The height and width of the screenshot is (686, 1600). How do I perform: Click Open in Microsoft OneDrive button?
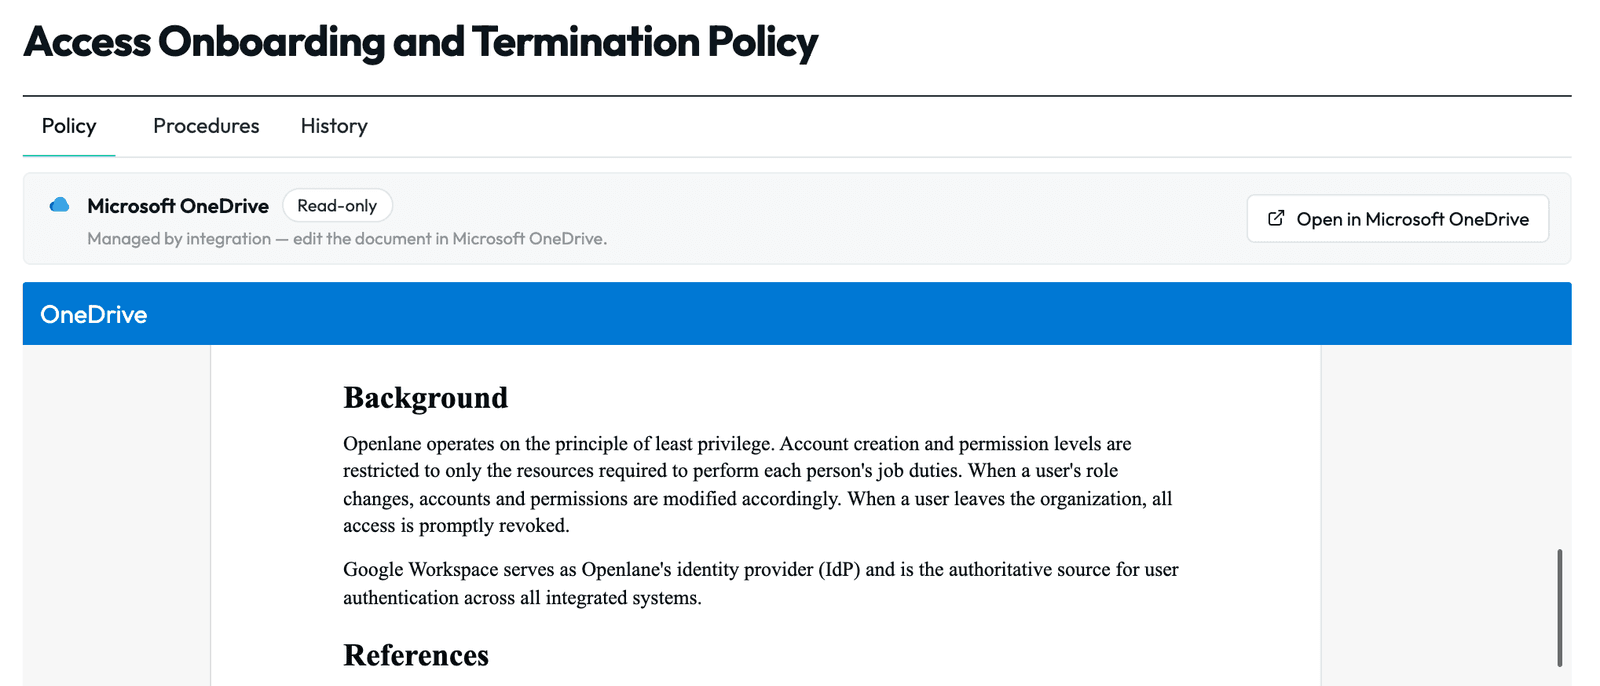[x=1398, y=218]
